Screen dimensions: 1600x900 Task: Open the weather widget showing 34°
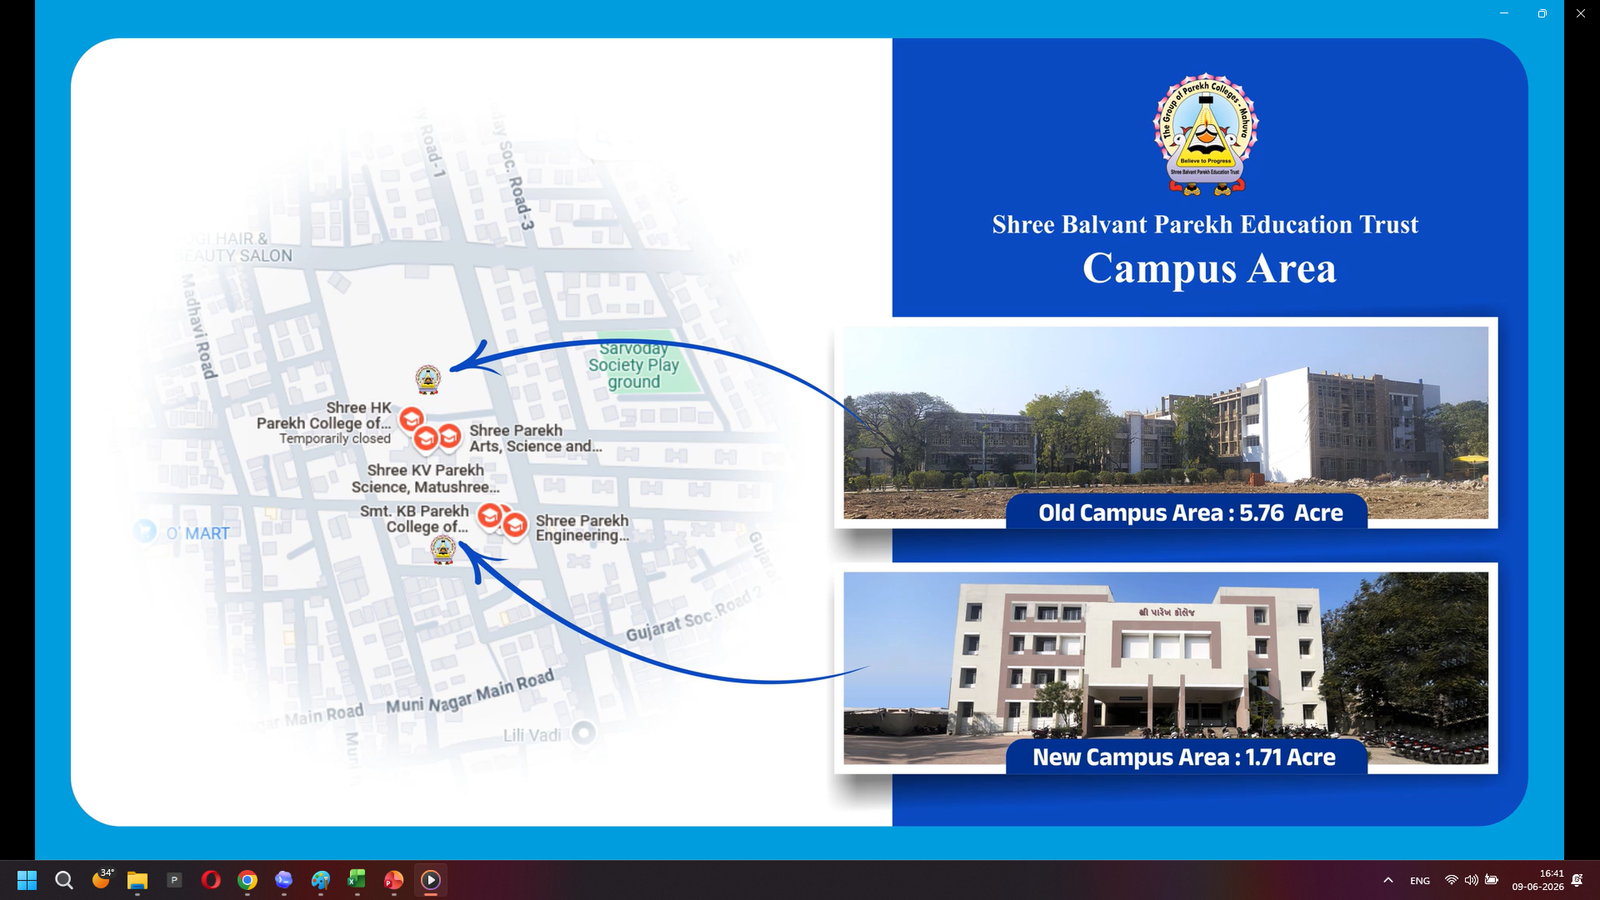point(101,879)
